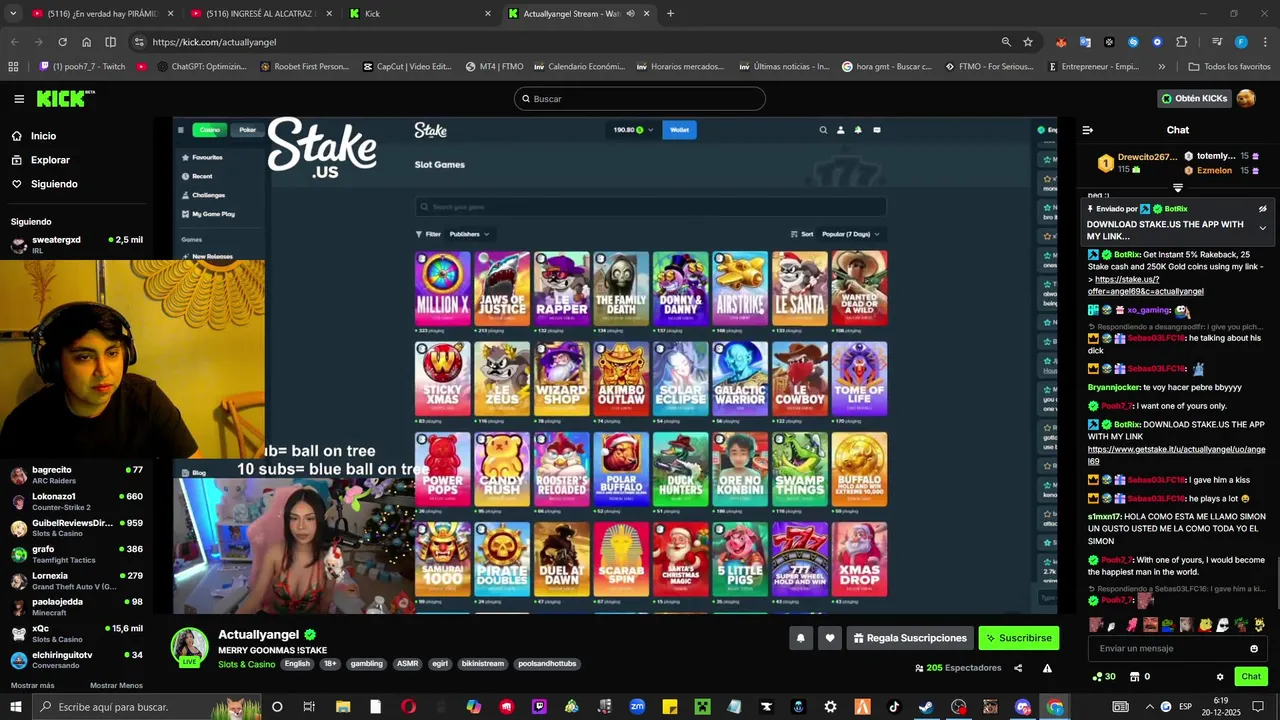This screenshot has width=1280, height=720.
Task: Go to Explorar in sidebar
Action: click(40, 160)
